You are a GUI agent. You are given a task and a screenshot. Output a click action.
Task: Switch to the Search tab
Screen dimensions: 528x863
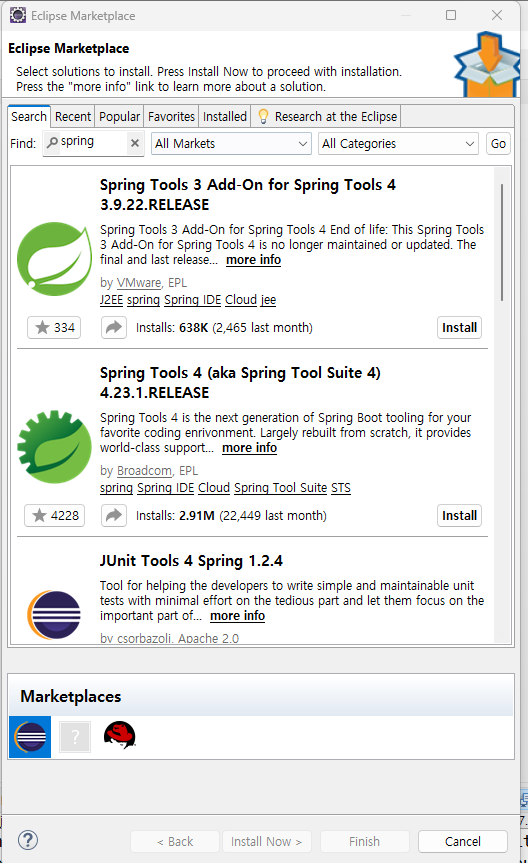[29, 117]
